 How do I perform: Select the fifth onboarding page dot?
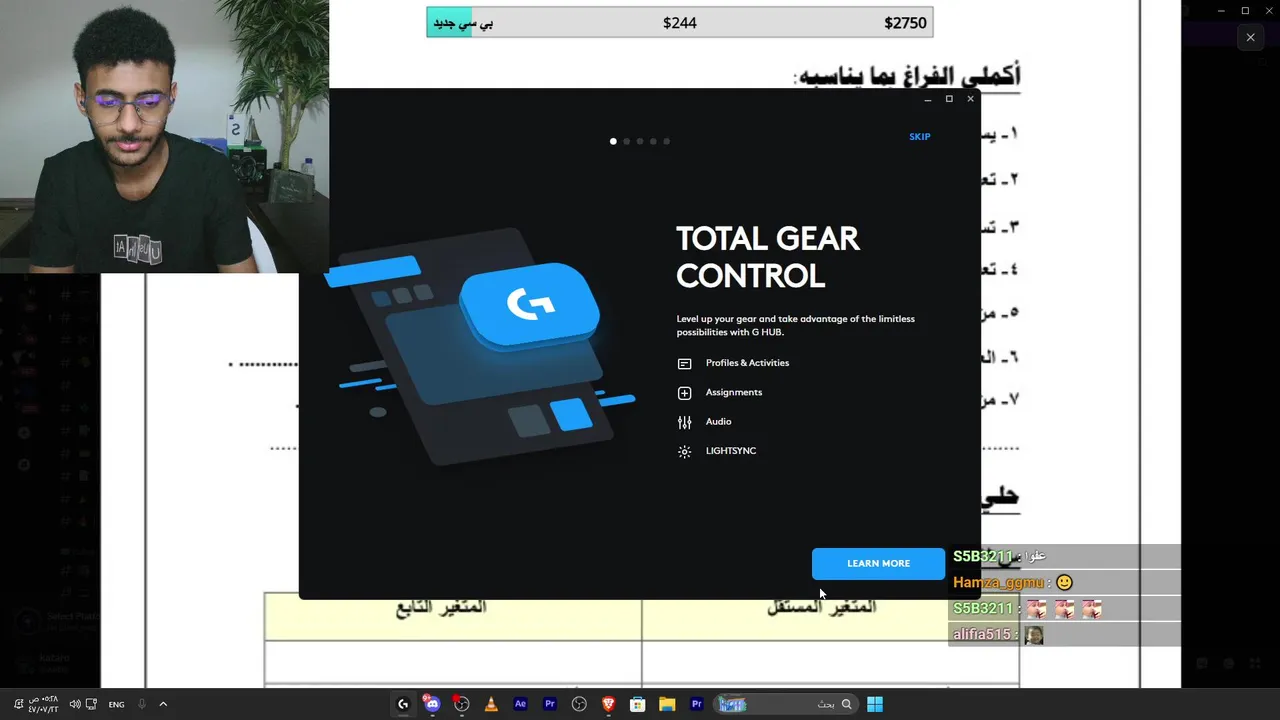667,141
